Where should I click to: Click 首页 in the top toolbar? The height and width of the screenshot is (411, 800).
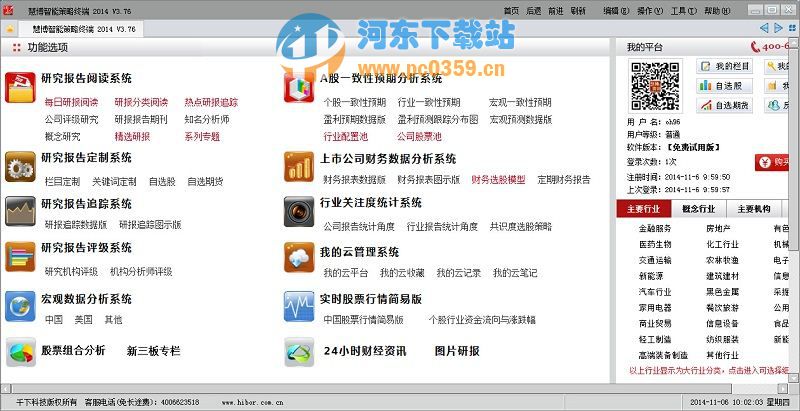pos(511,11)
